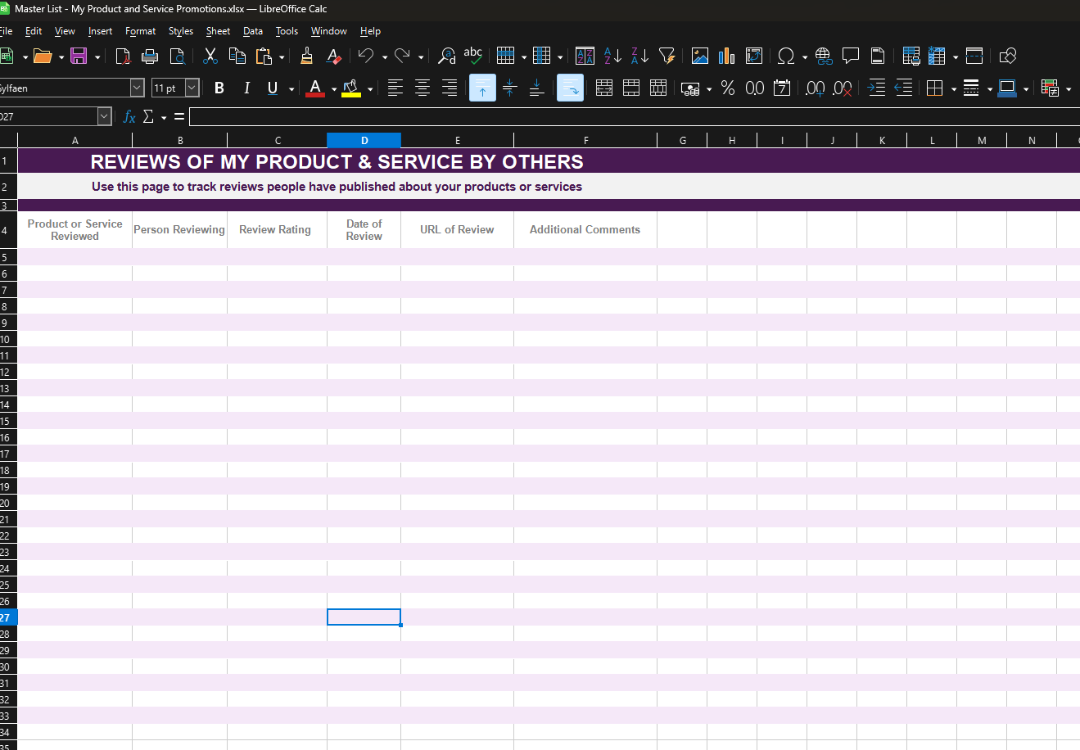Sort descending Z to A
The image size is (1080, 750).
[639, 56]
